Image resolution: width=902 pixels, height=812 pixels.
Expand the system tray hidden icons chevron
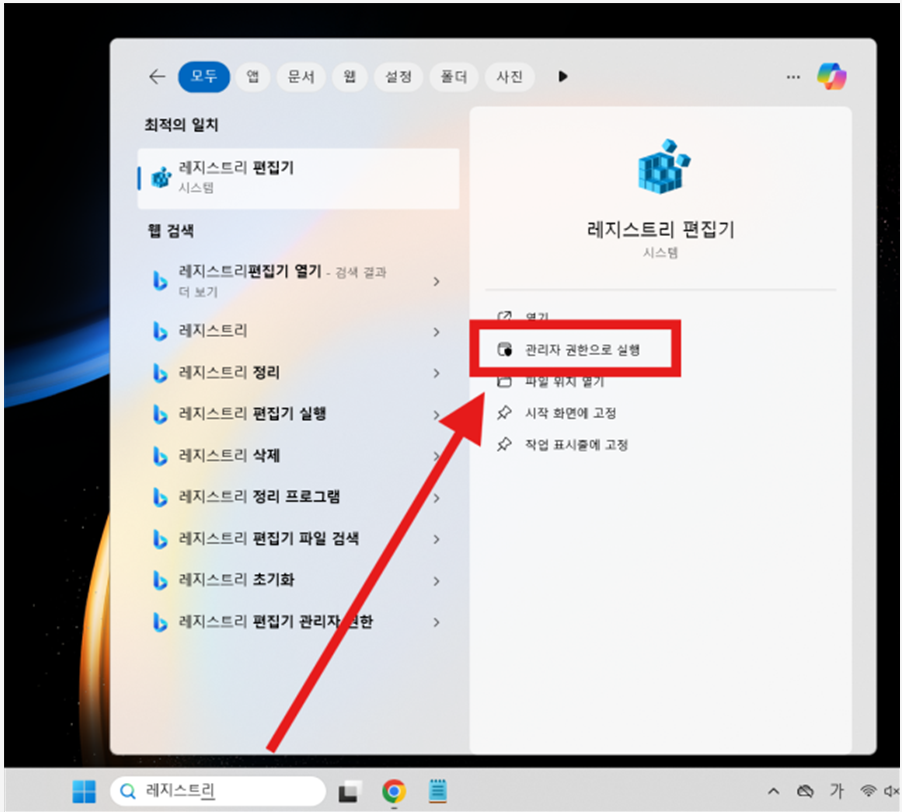tap(773, 790)
